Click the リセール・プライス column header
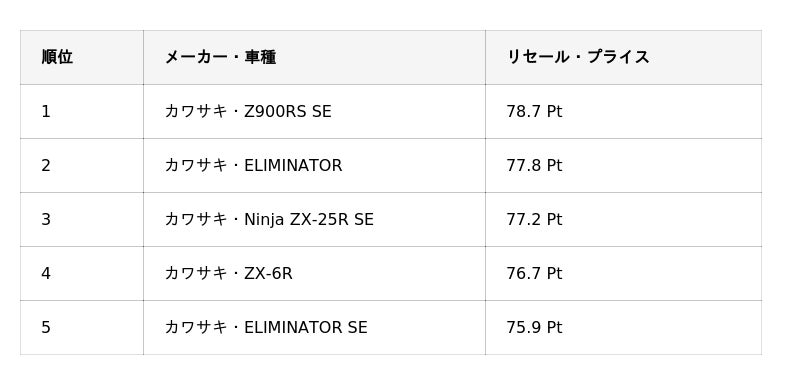The height and width of the screenshot is (385, 800). point(623,57)
